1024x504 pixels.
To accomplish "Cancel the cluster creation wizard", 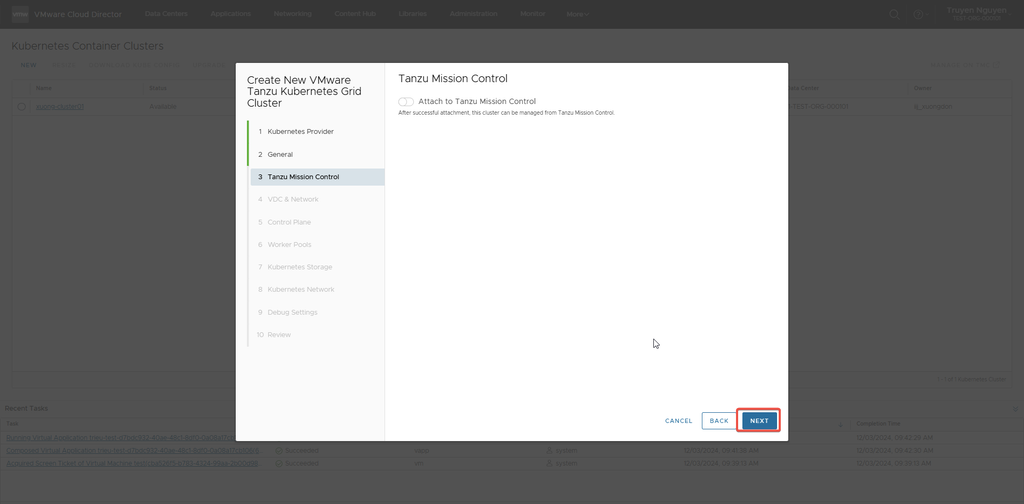I will click(678, 421).
